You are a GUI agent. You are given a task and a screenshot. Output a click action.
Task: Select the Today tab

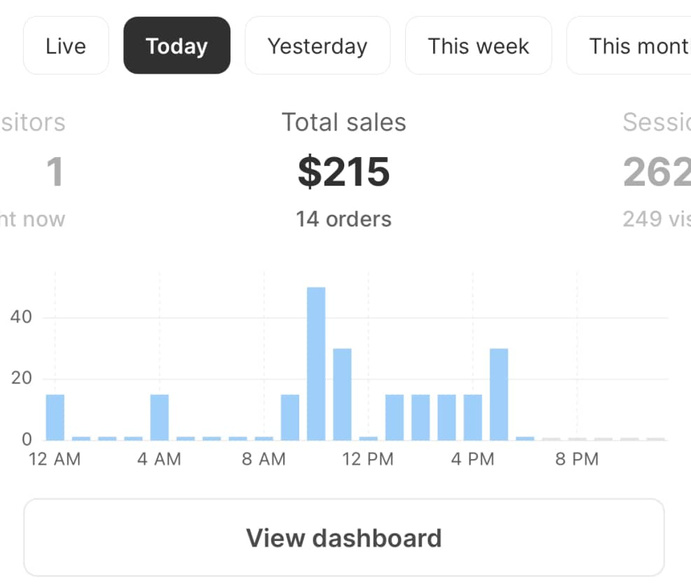click(x=177, y=46)
